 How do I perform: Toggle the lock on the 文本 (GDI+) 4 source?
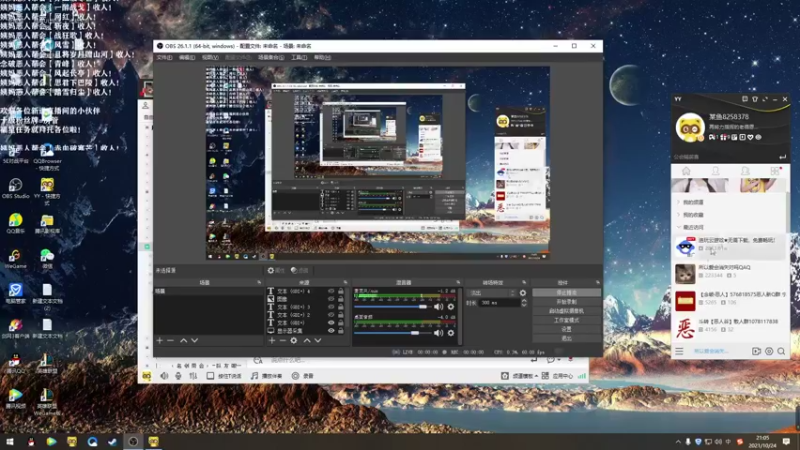pos(341,291)
